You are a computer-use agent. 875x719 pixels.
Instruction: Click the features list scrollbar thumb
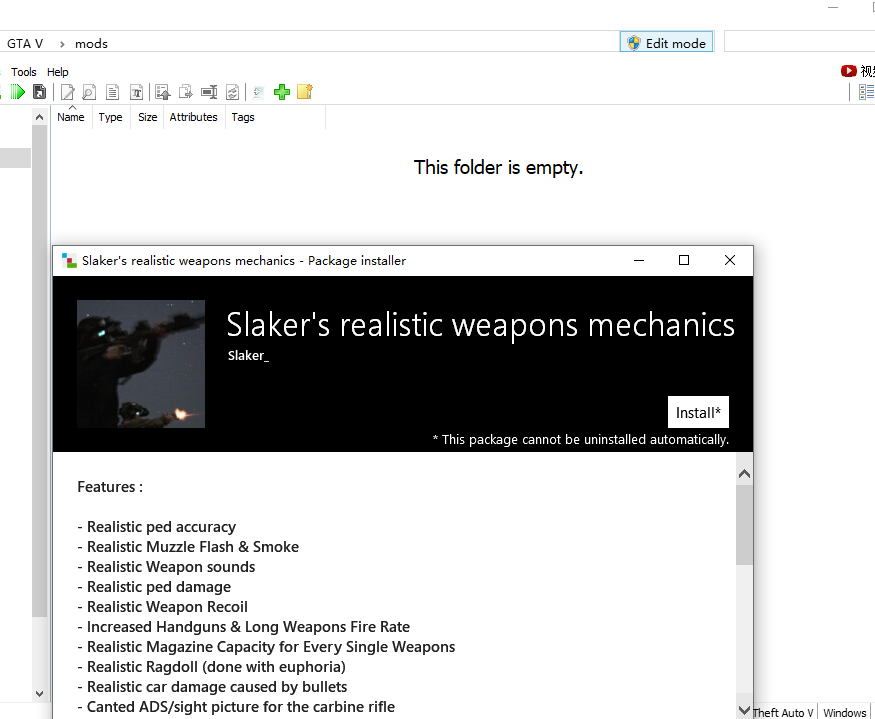744,525
